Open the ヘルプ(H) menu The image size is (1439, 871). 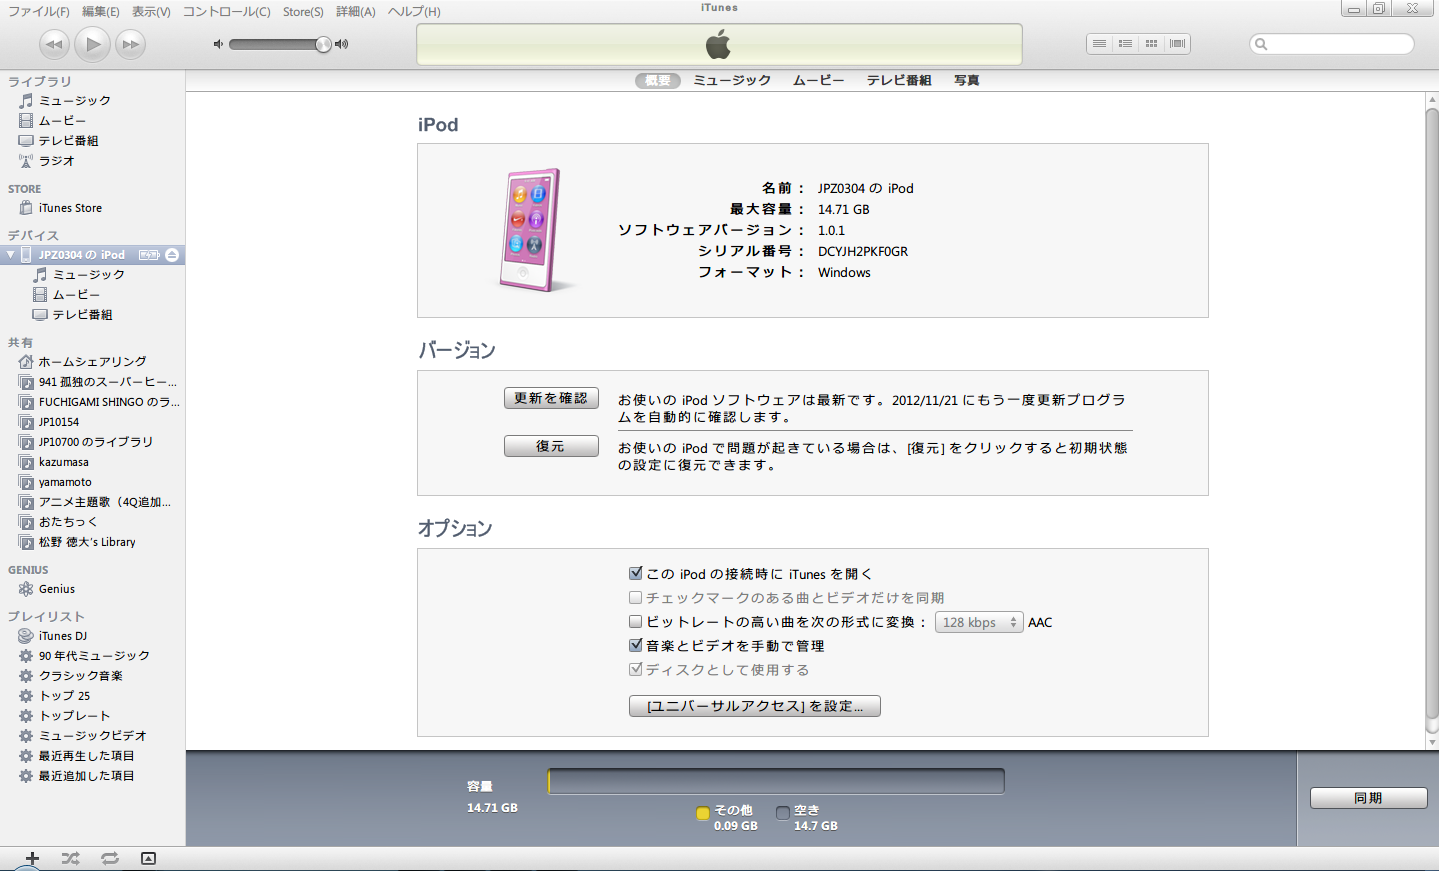(414, 12)
